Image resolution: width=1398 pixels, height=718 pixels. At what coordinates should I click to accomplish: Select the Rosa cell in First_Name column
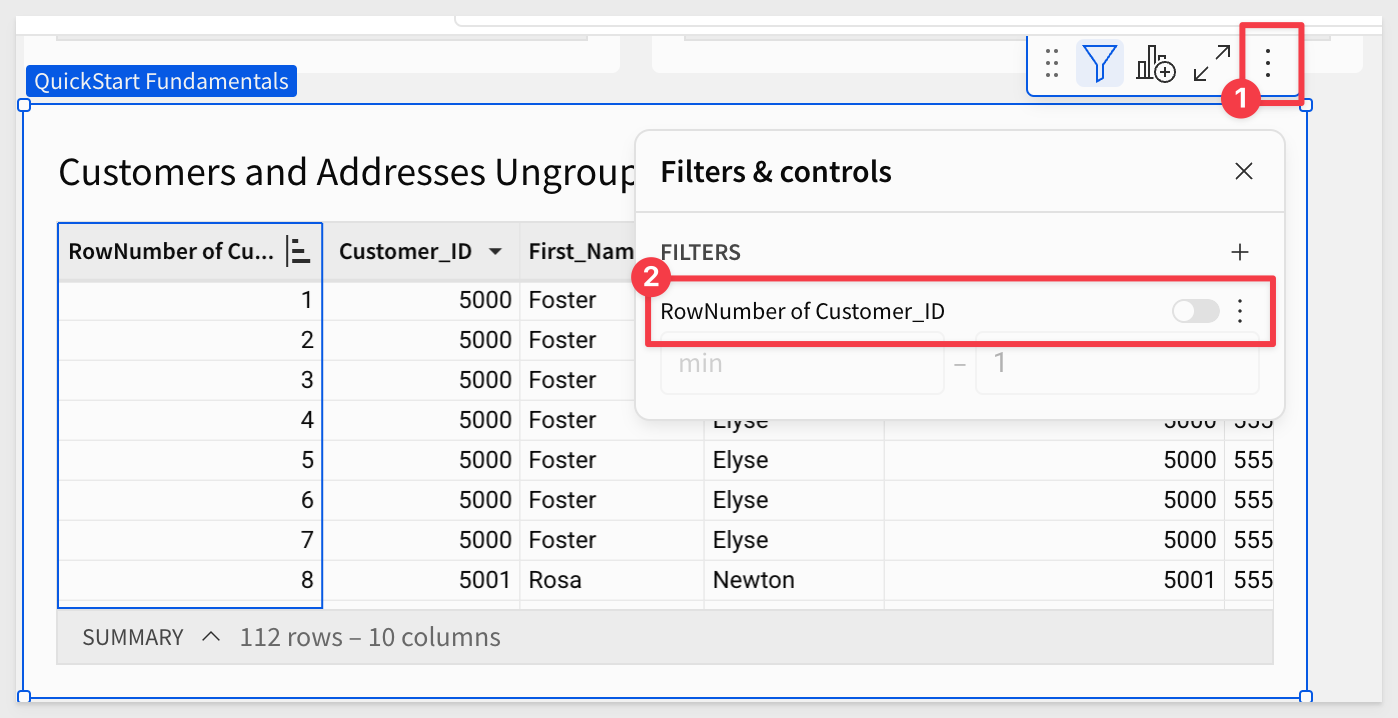pyautogui.click(x=555, y=580)
